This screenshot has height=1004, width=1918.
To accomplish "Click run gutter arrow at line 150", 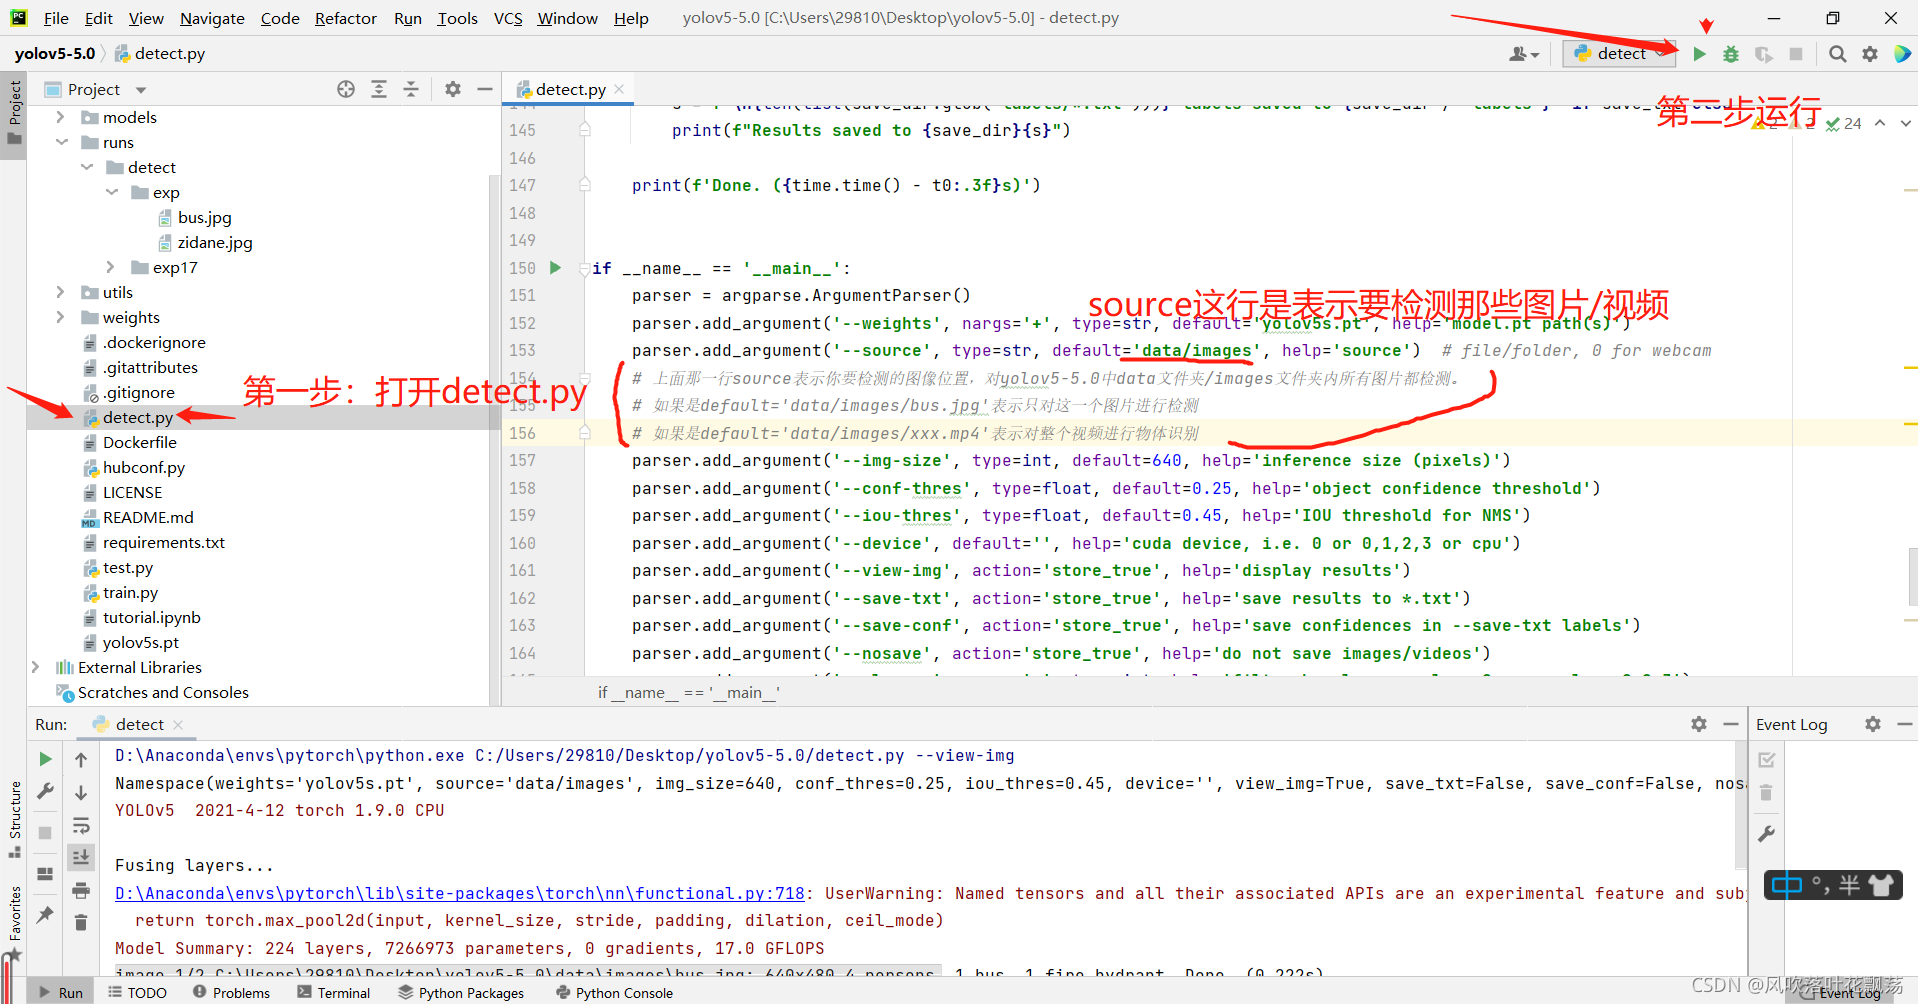I will click(556, 268).
